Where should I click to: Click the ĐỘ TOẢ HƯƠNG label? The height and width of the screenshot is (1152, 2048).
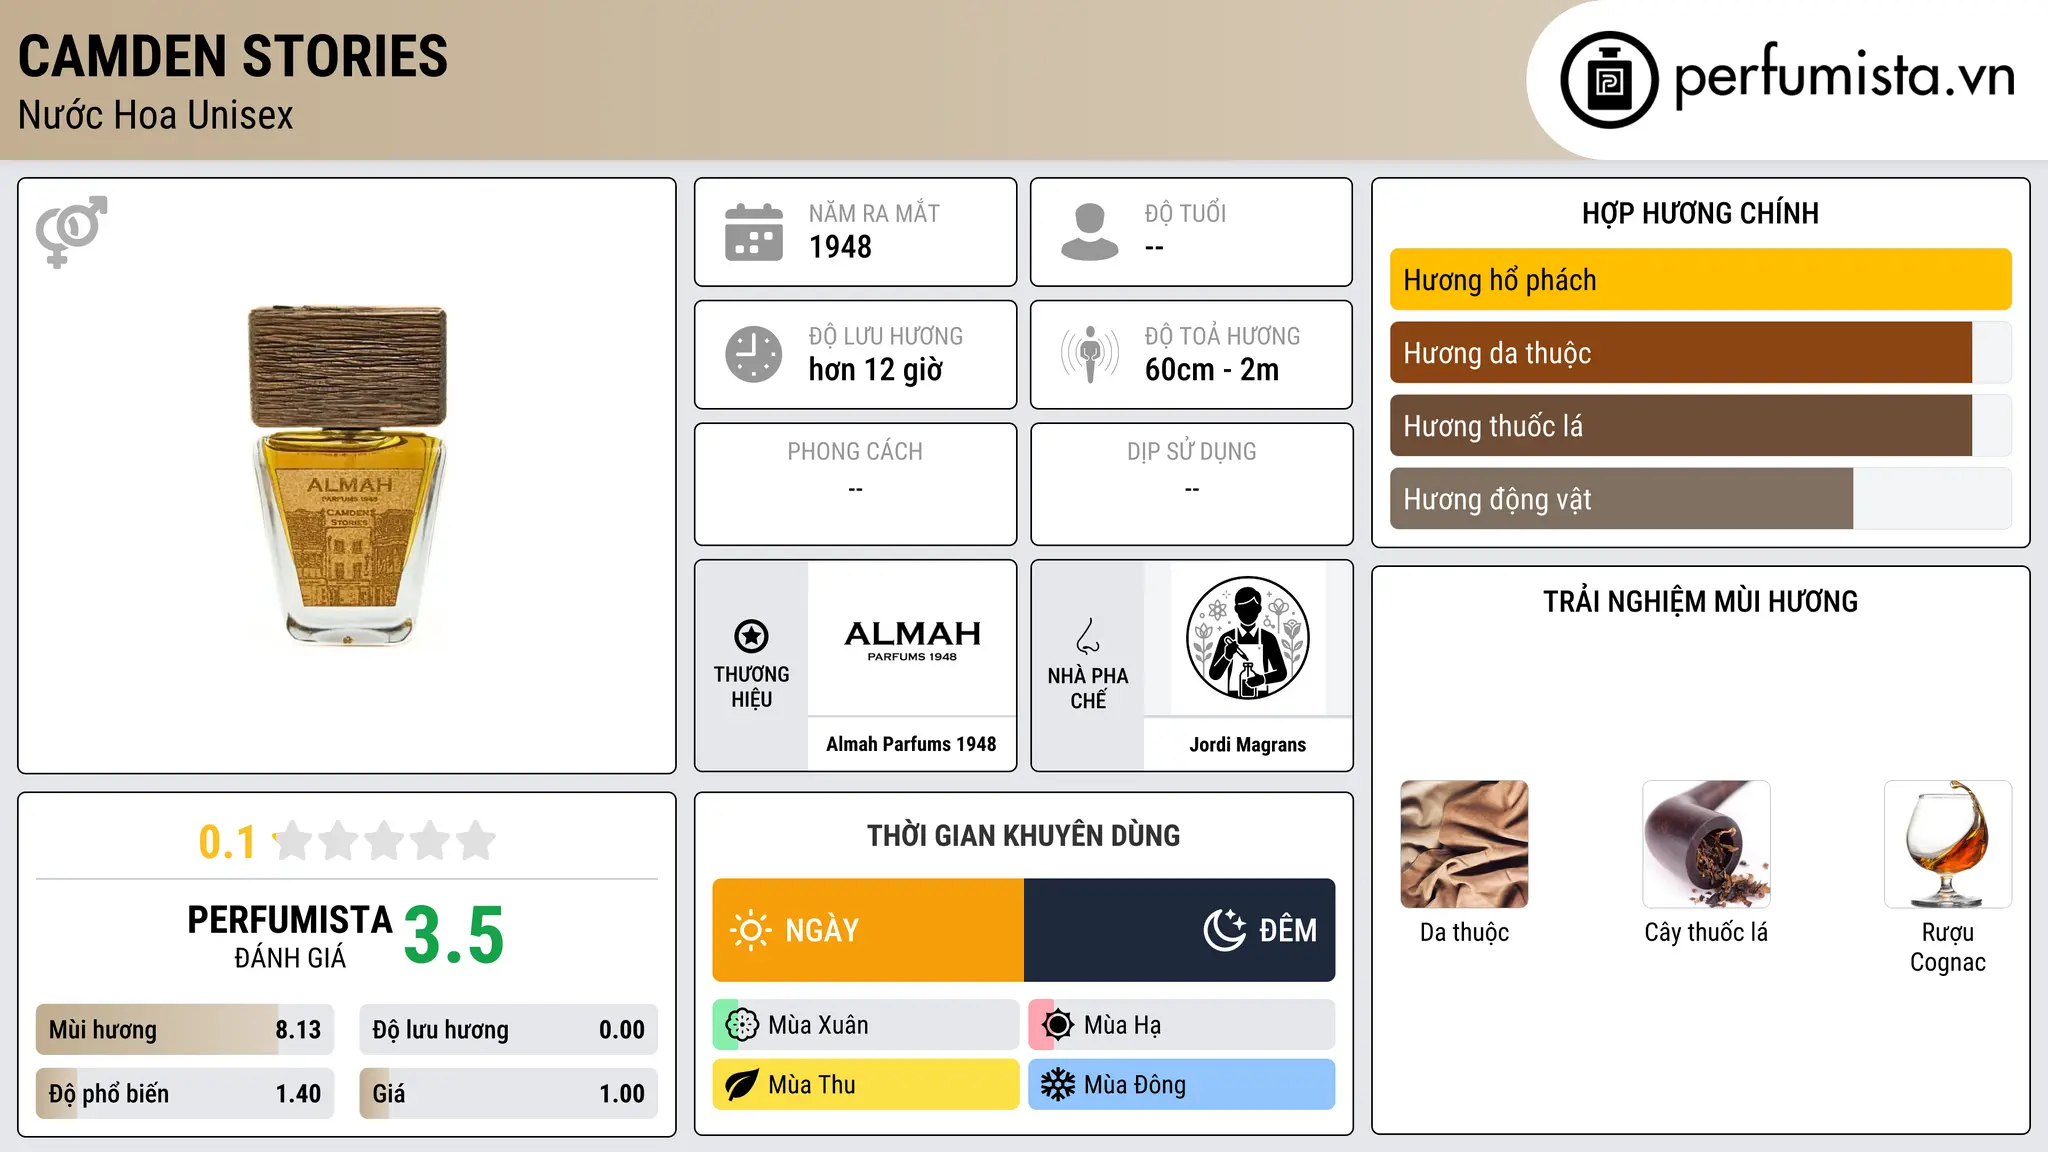click(x=1223, y=336)
